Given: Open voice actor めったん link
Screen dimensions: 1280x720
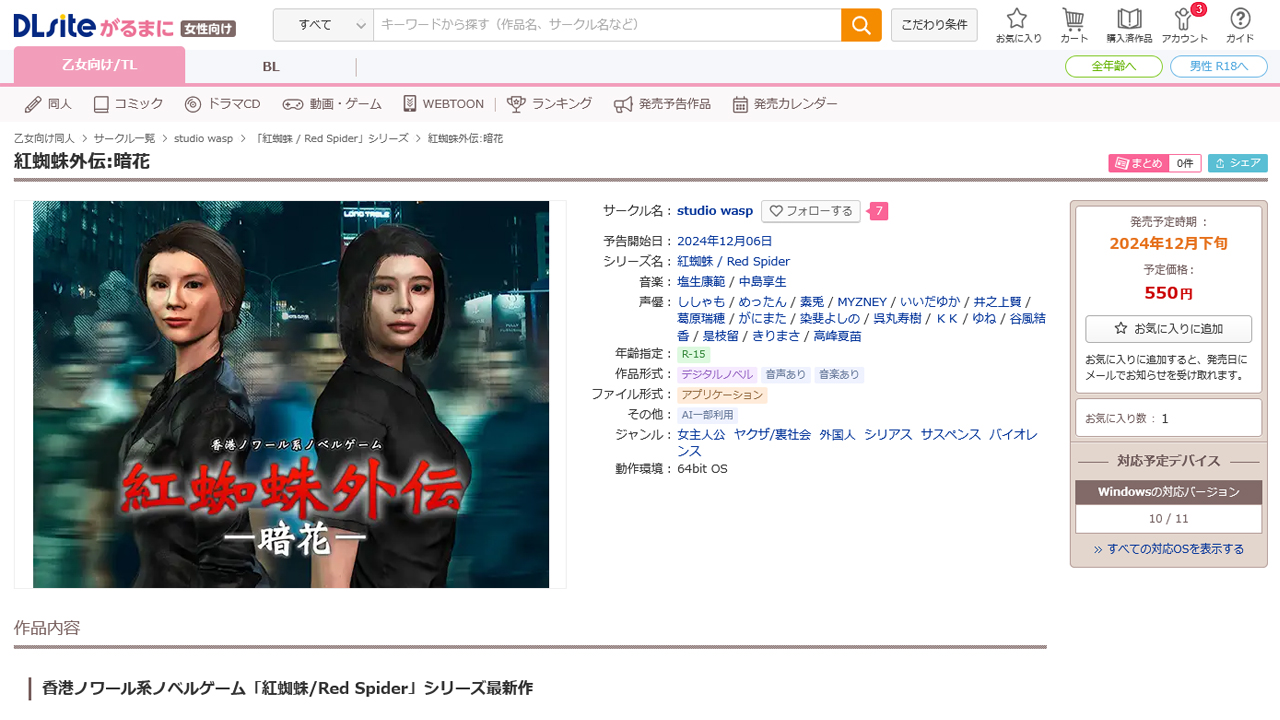Looking at the screenshot, I should click(762, 302).
